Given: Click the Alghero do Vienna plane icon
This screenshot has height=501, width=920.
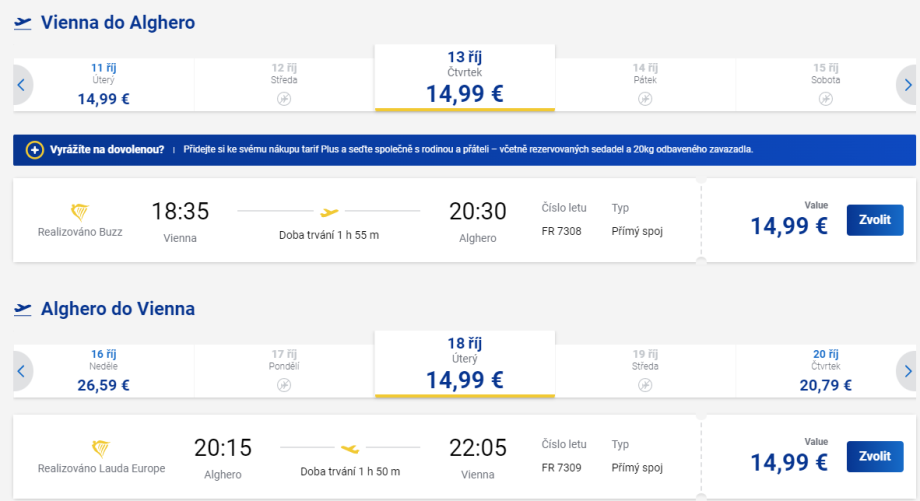Looking at the screenshot, I should (x=23, y=309).
